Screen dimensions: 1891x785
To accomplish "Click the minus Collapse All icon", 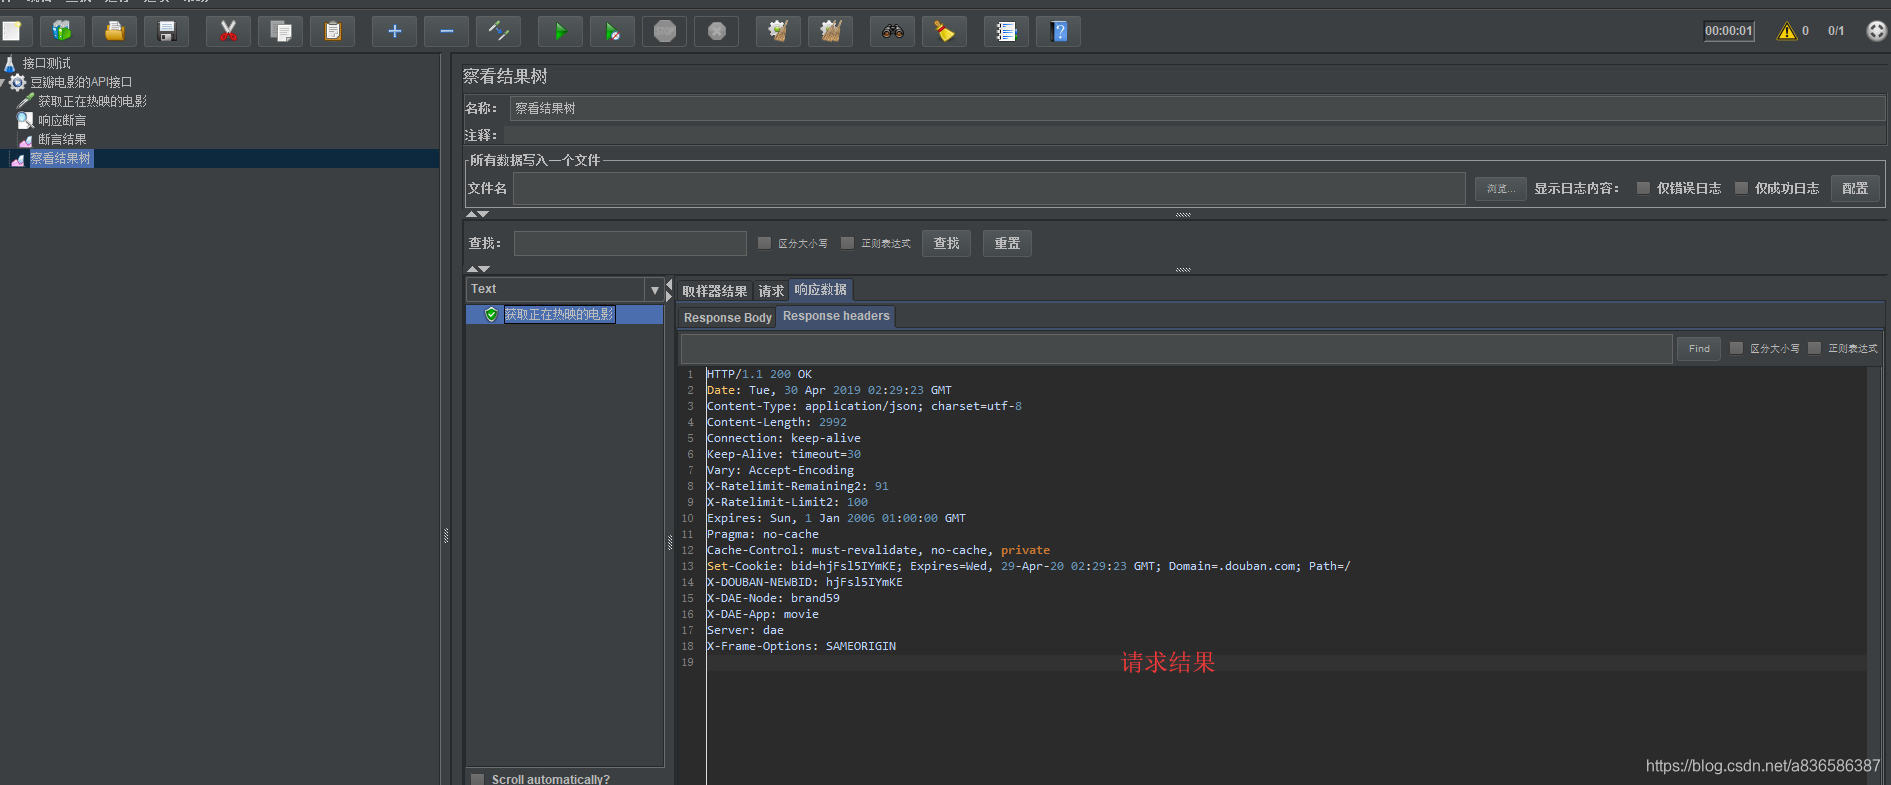I will coord(447,31).
